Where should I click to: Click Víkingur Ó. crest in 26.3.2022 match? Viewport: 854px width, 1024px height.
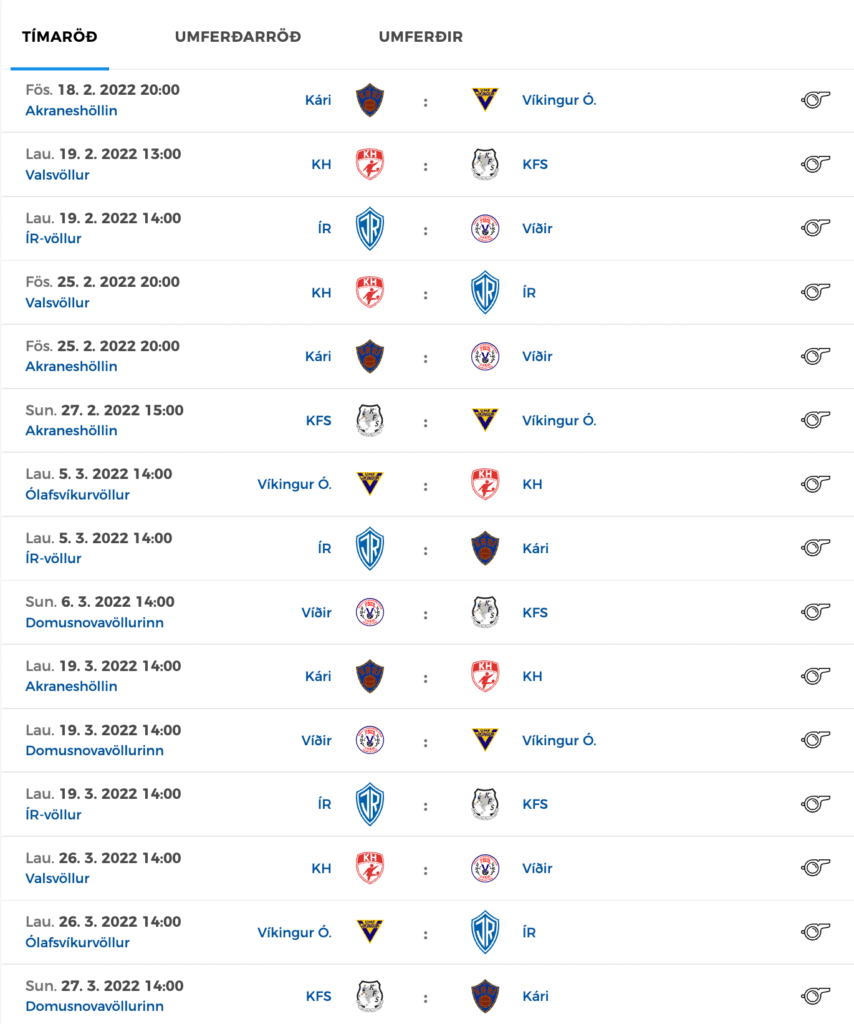[370, 931]
